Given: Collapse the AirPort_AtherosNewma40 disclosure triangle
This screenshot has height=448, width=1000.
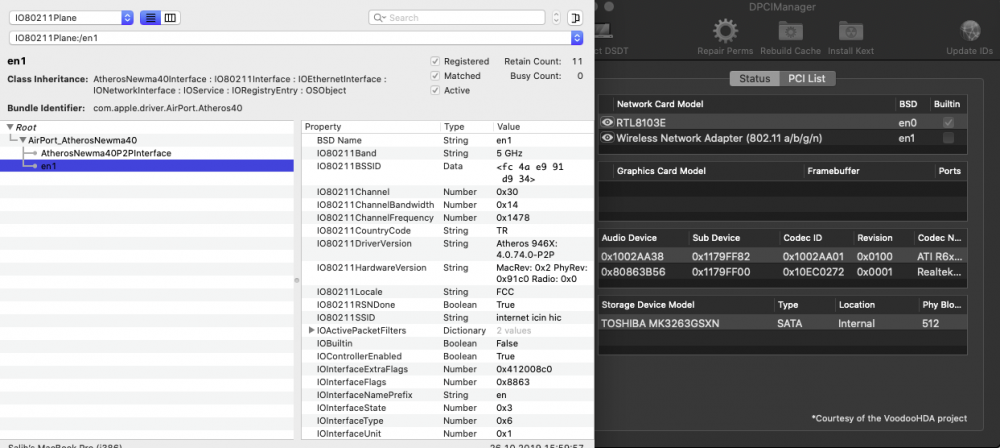Looking at the screenshot, I should (x=23, y=140).
